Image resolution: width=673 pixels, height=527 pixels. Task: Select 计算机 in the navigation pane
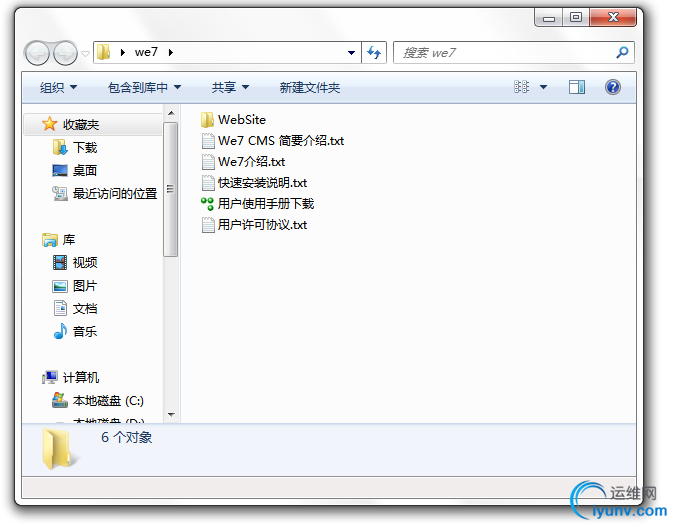click(x=81, y=378)
